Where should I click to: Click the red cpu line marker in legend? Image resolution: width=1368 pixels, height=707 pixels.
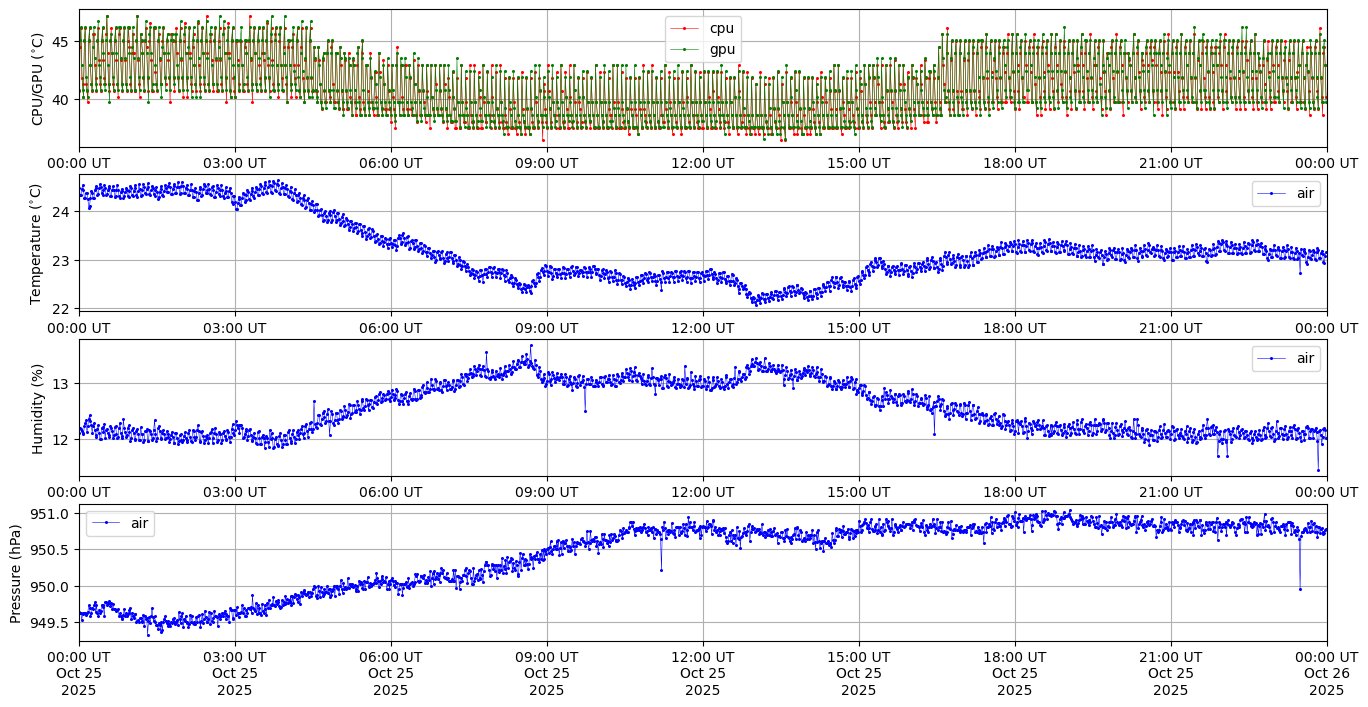pyautogui.click(x=686, y=29)
